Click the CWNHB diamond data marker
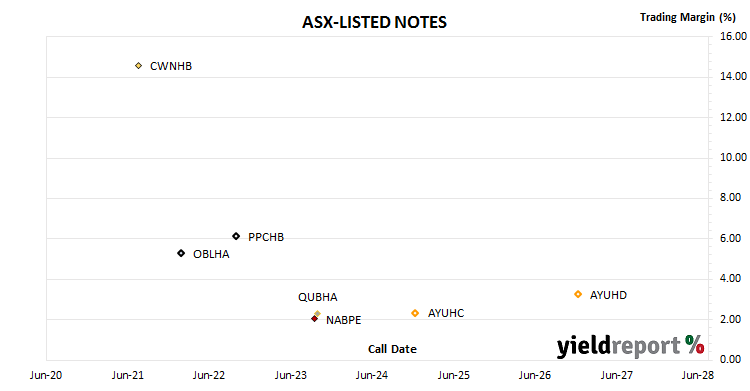The image size is (750, 391). (139, 66)
